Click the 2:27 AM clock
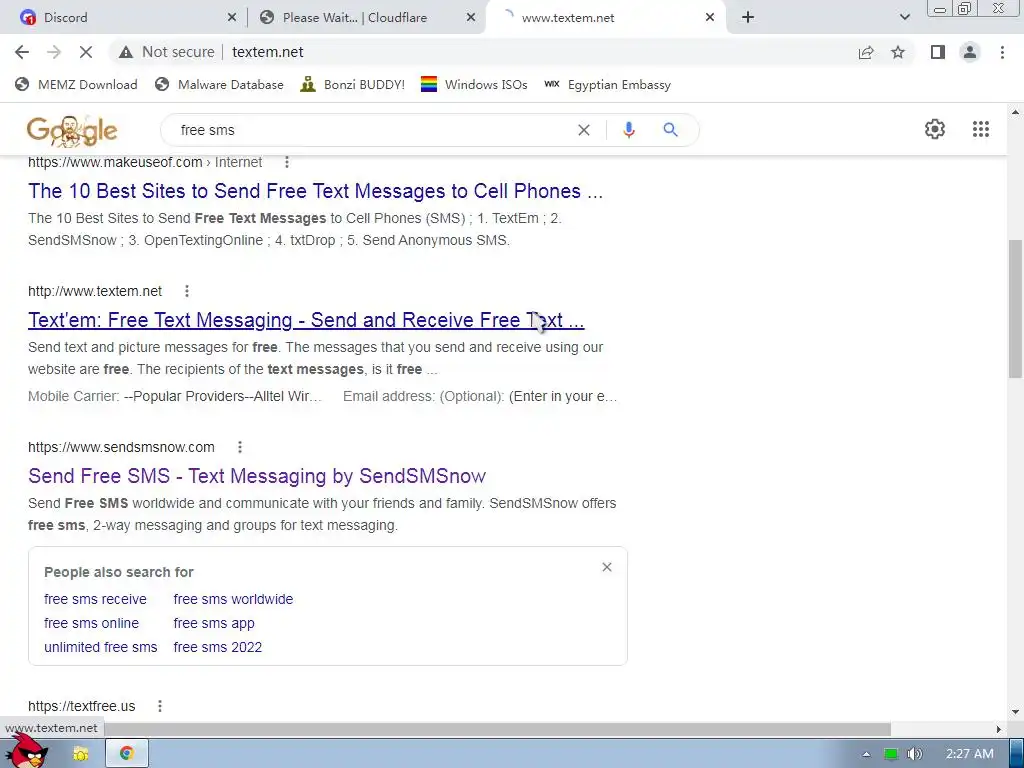The image size is (1024, 768). click(x=969, y=754)
